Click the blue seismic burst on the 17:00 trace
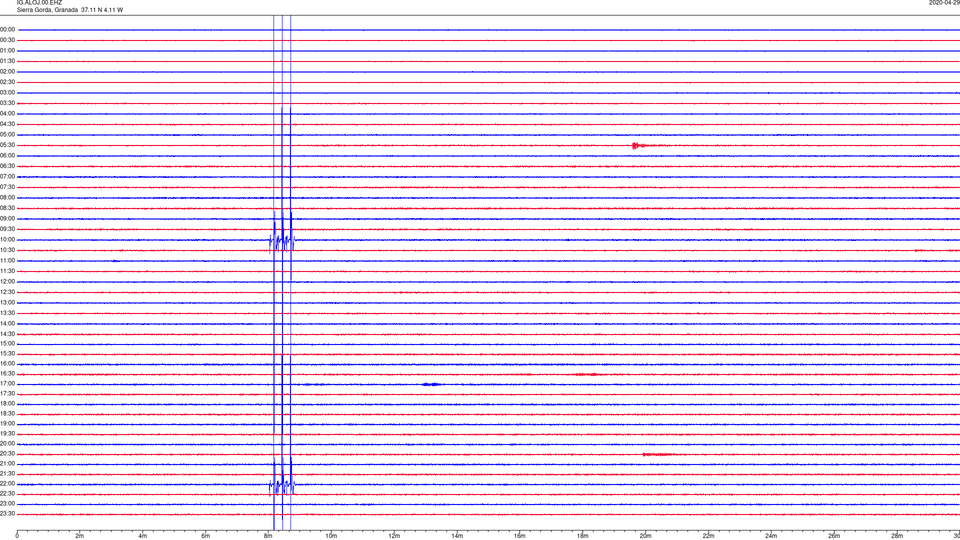Viewport: 960px width, 540px height. tap(431, 384)
